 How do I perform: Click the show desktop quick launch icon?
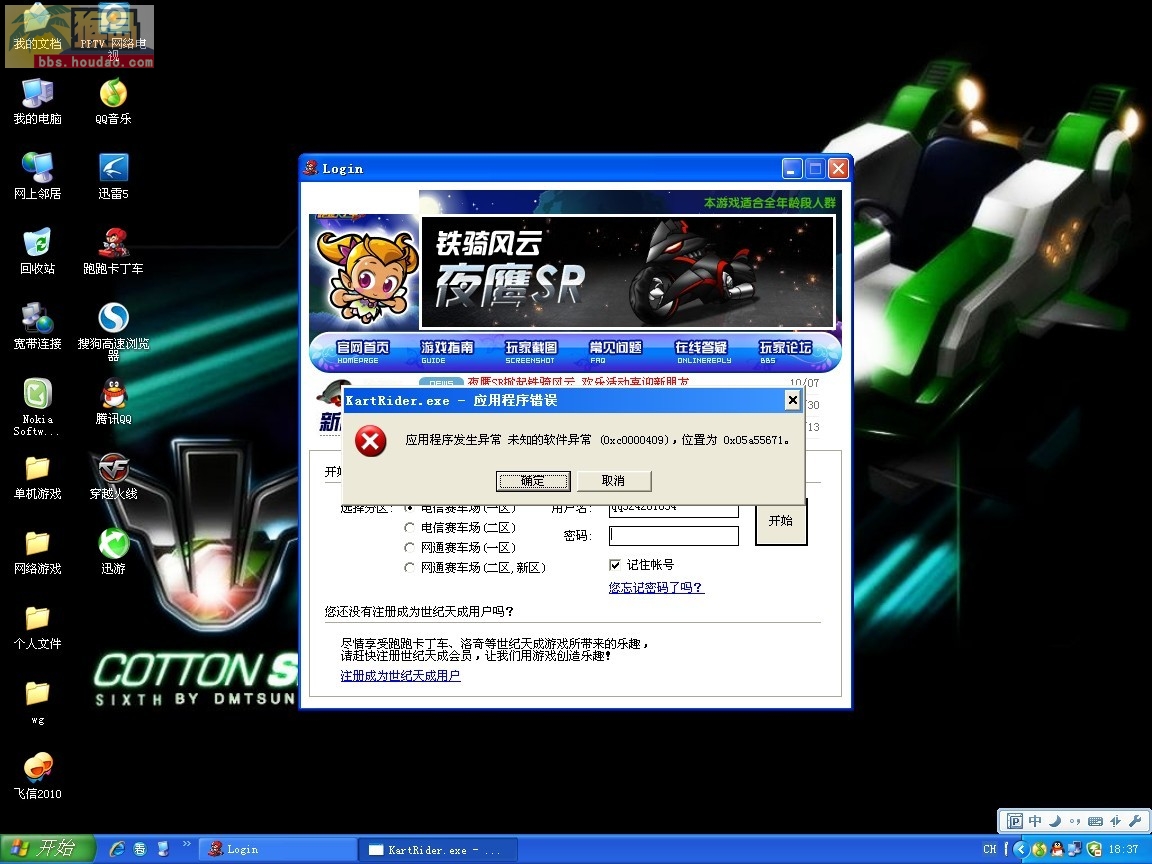pos(163,849)
